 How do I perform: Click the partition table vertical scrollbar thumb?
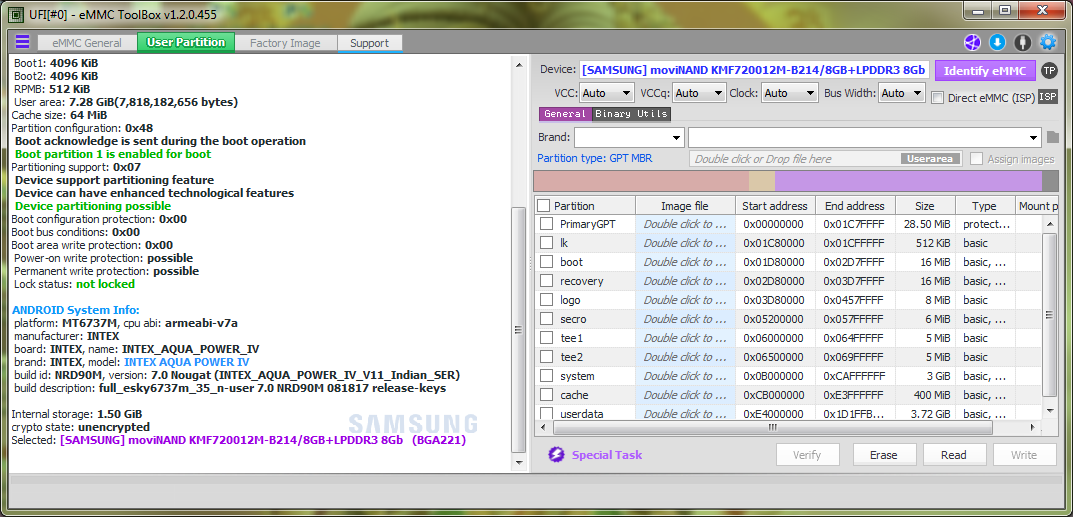tap(1048, 315)
